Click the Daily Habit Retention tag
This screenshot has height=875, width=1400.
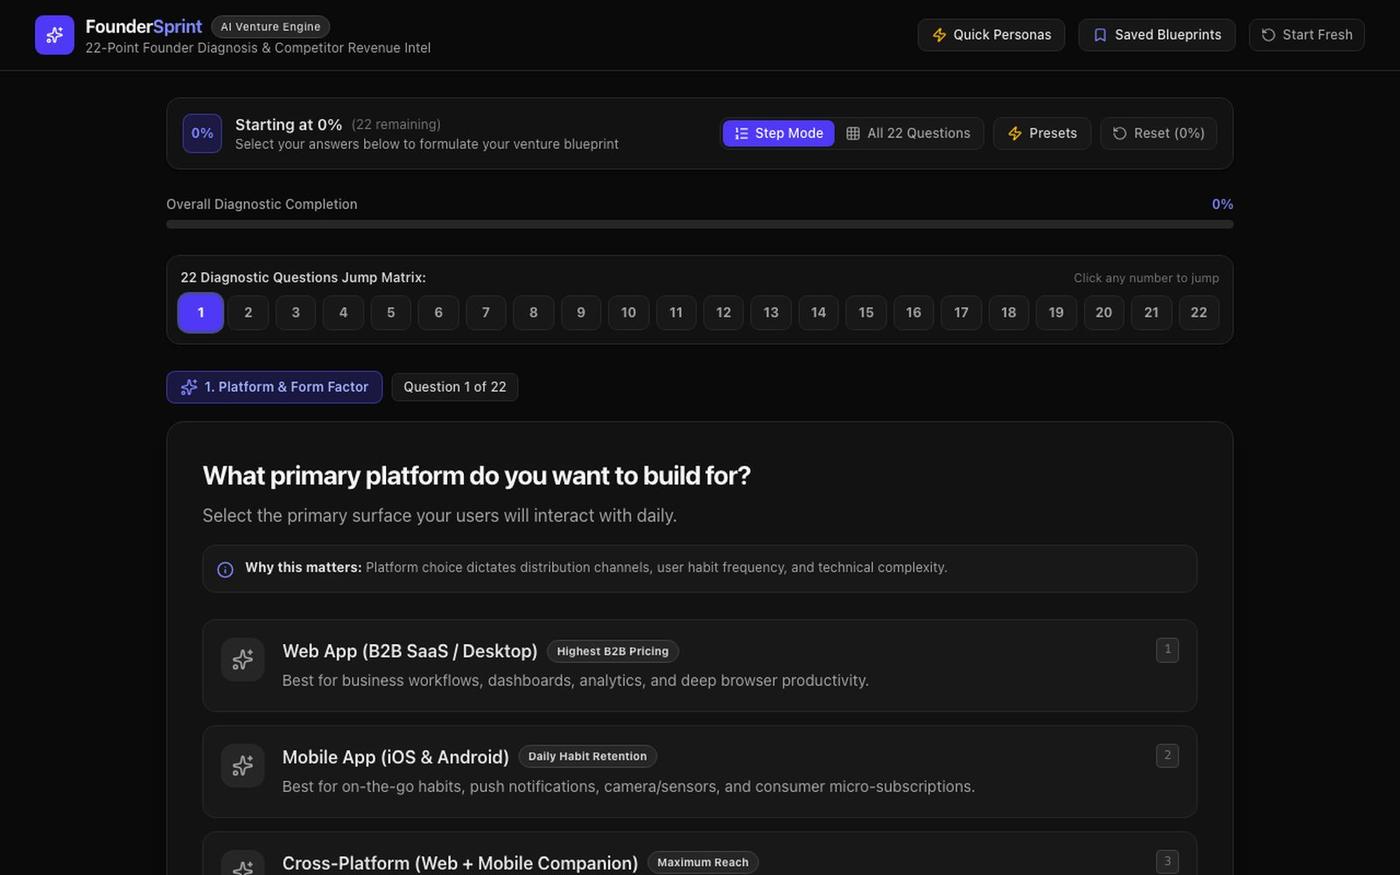pos(587,757)
